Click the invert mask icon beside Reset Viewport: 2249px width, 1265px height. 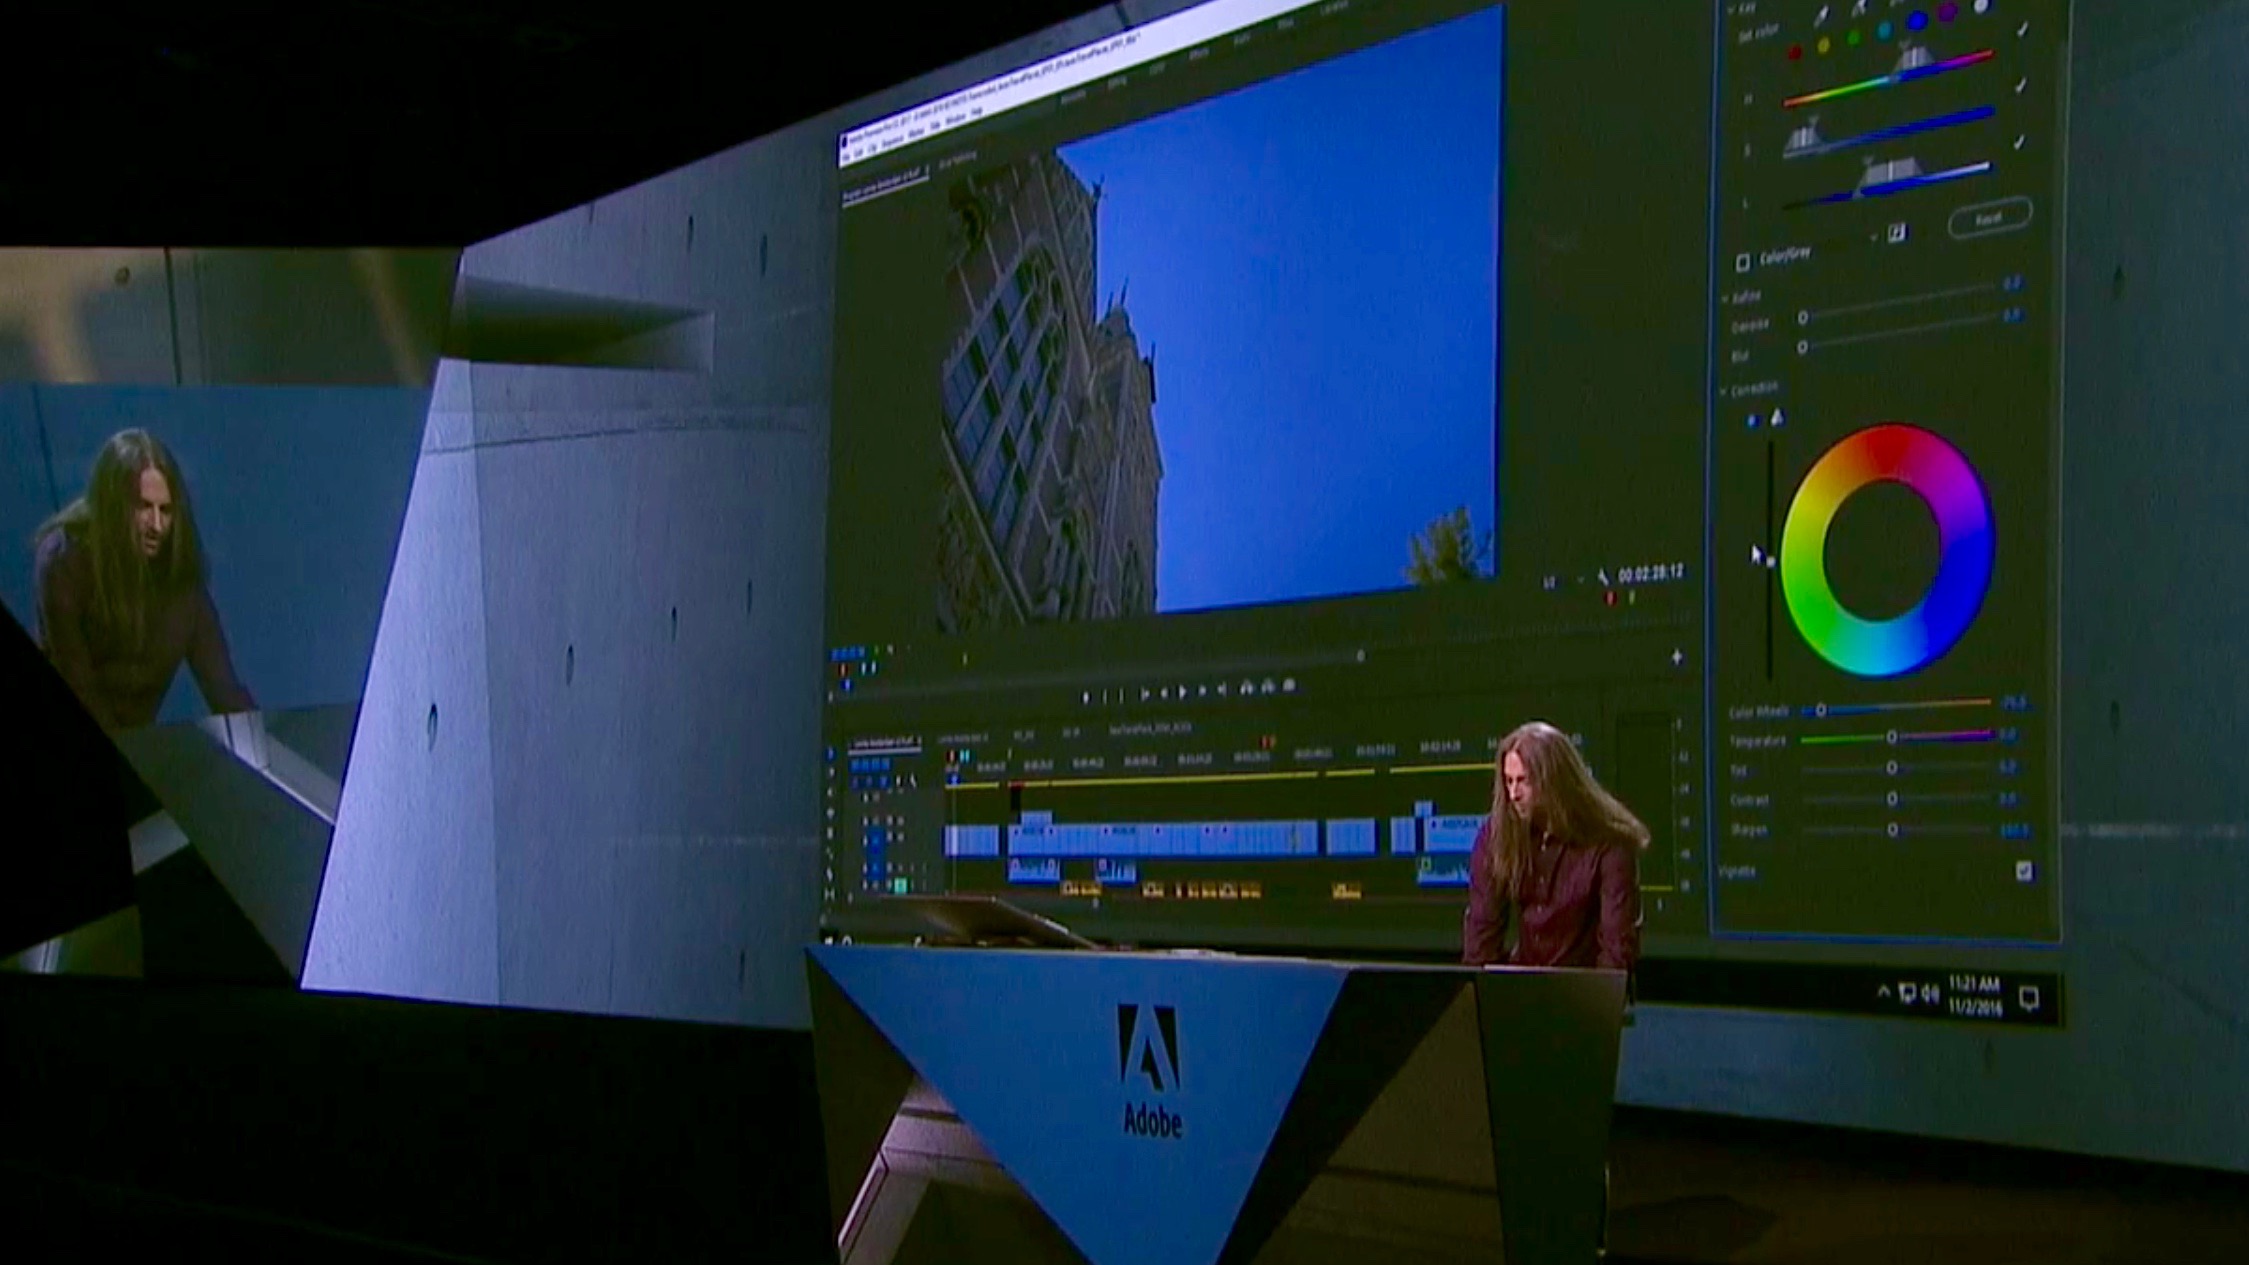(x=1897, y=233)
